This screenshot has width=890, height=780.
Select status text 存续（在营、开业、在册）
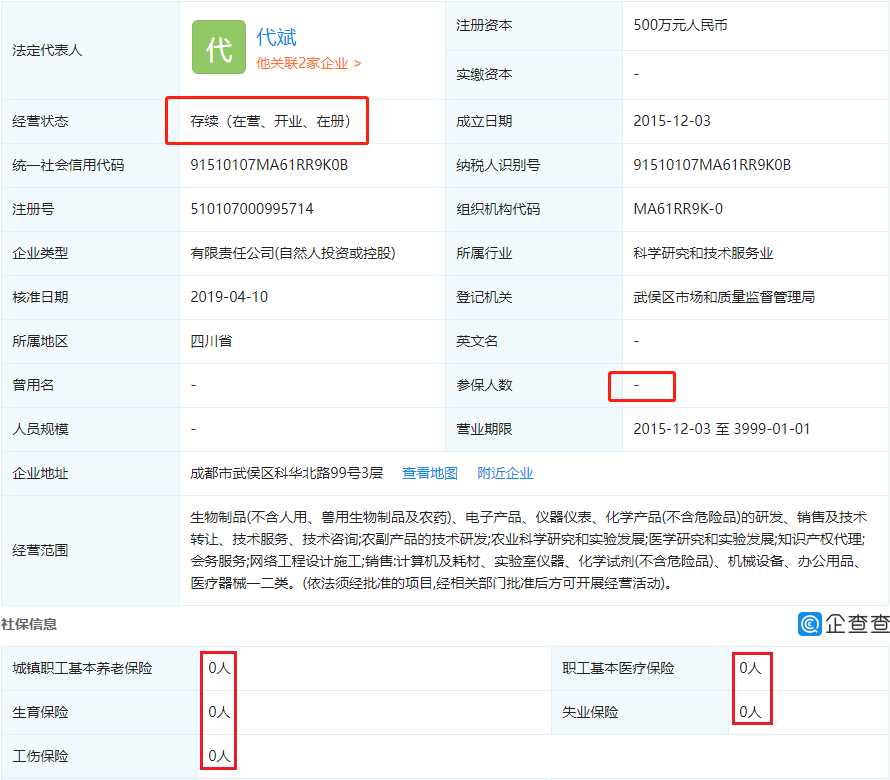(270, 121)
